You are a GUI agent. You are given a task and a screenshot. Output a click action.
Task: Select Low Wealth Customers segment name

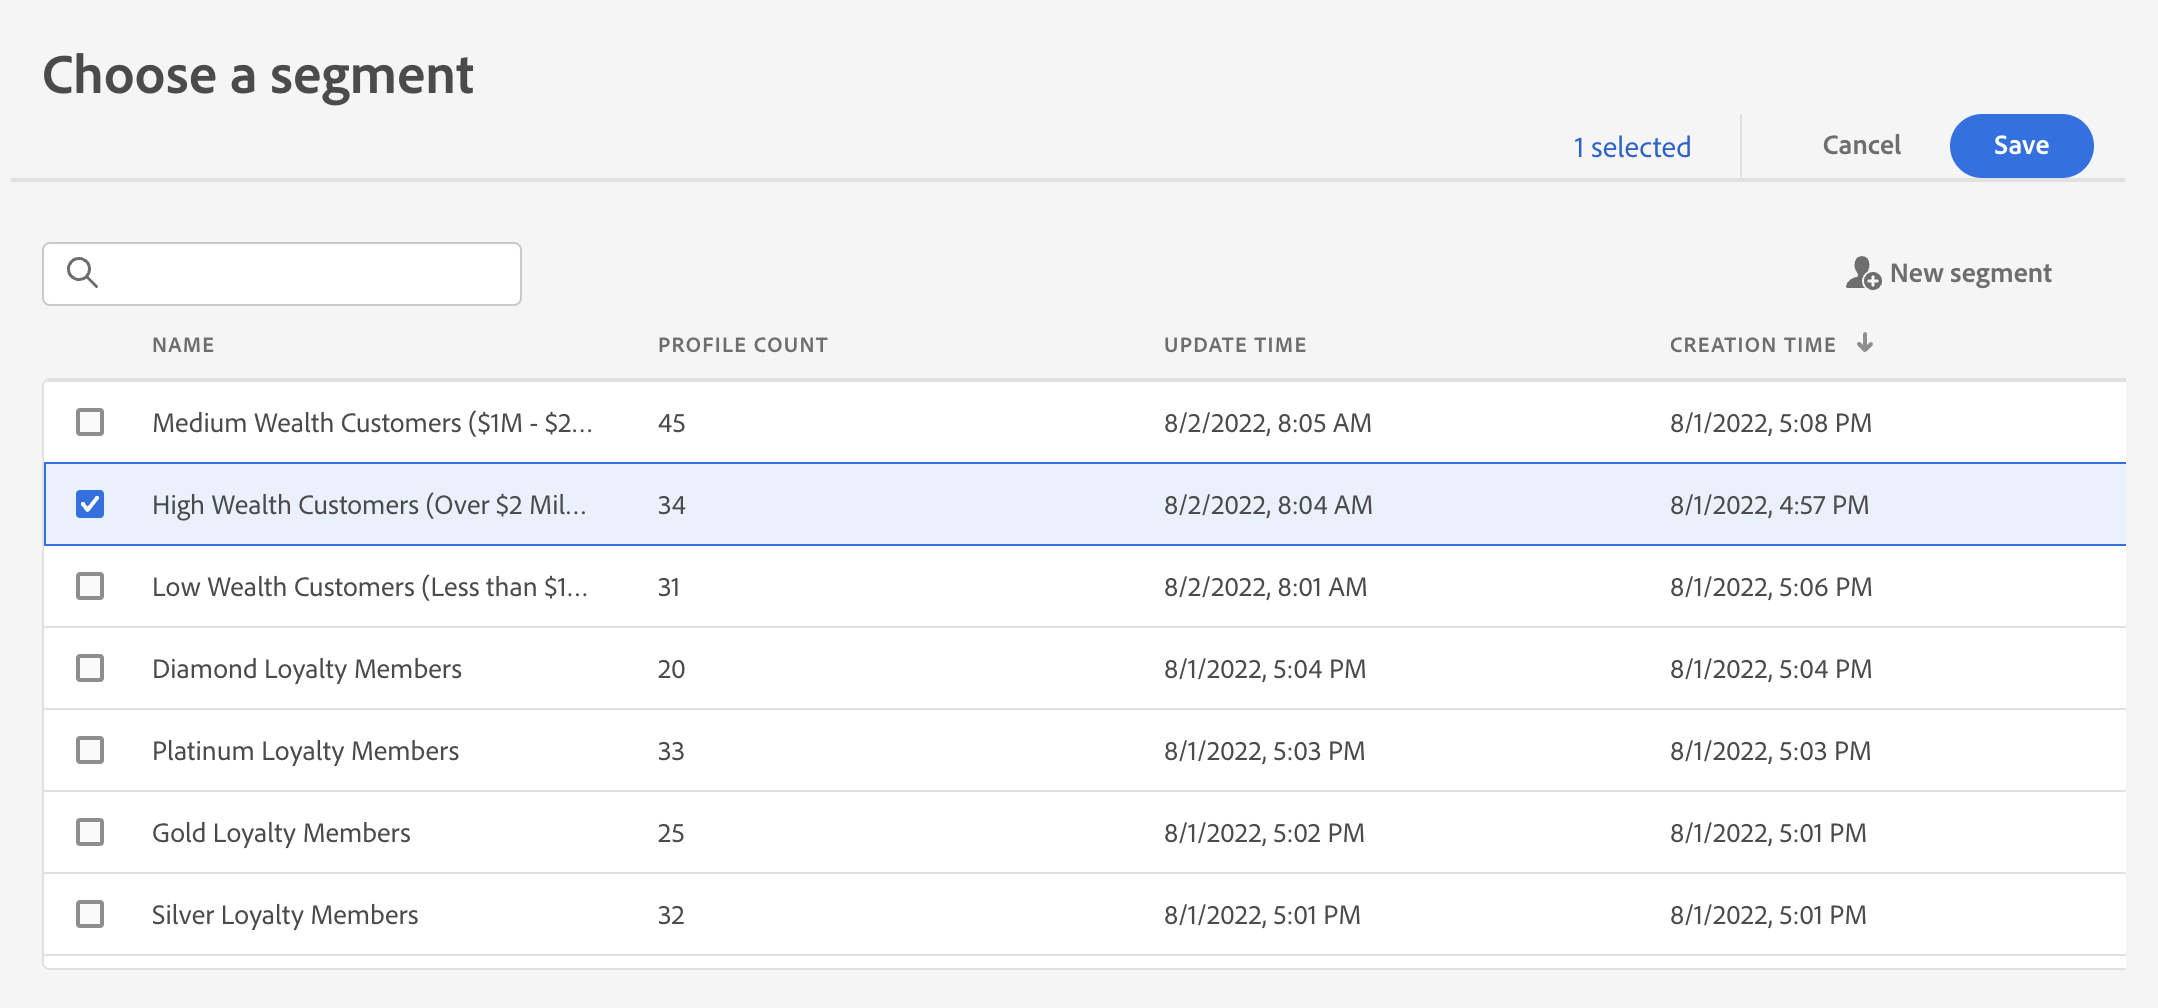[370, 587]
